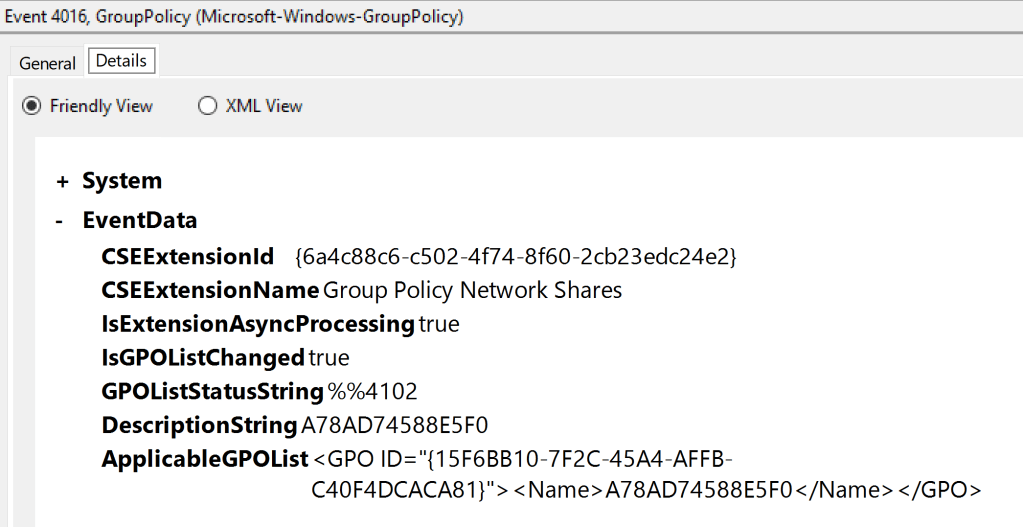Select the GPOListStatusString field label
This screenshot has height=527, width=1023.
(212, 391)
